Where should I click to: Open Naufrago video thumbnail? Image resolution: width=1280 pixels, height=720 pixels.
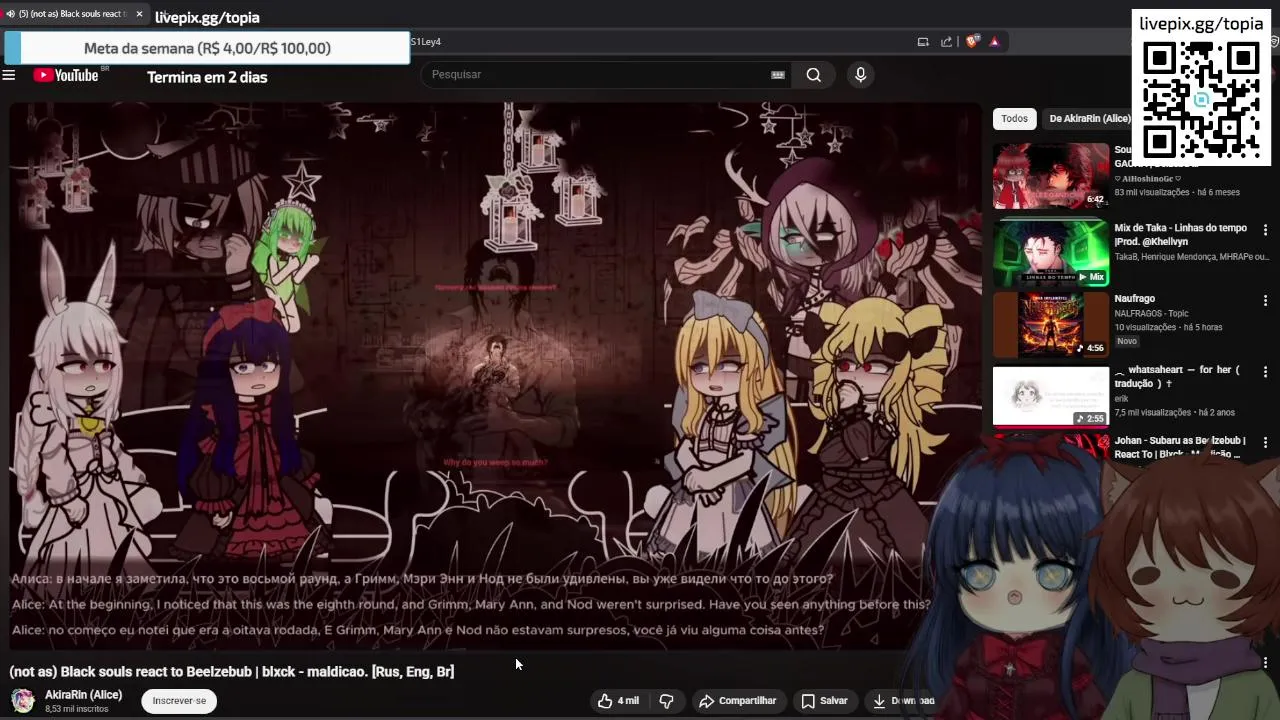[x=1051, y=324]
